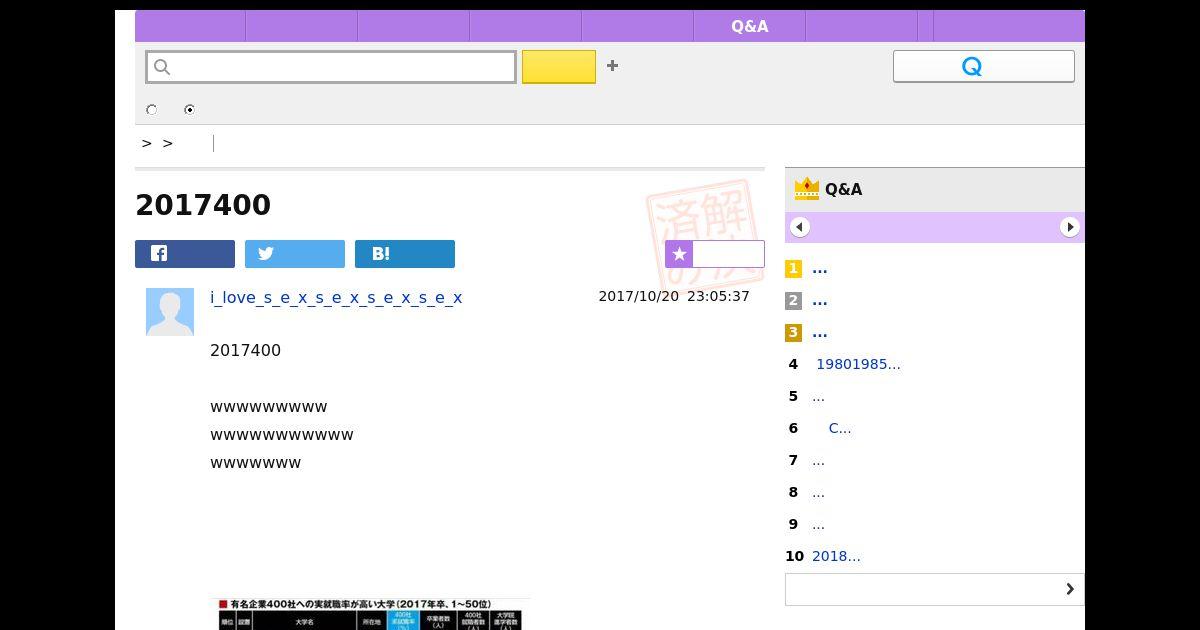This screenshot has height=630, width=1200.
Task: Open ranking item 9 link
Action: pyautogui.click(x=818, y=525)
